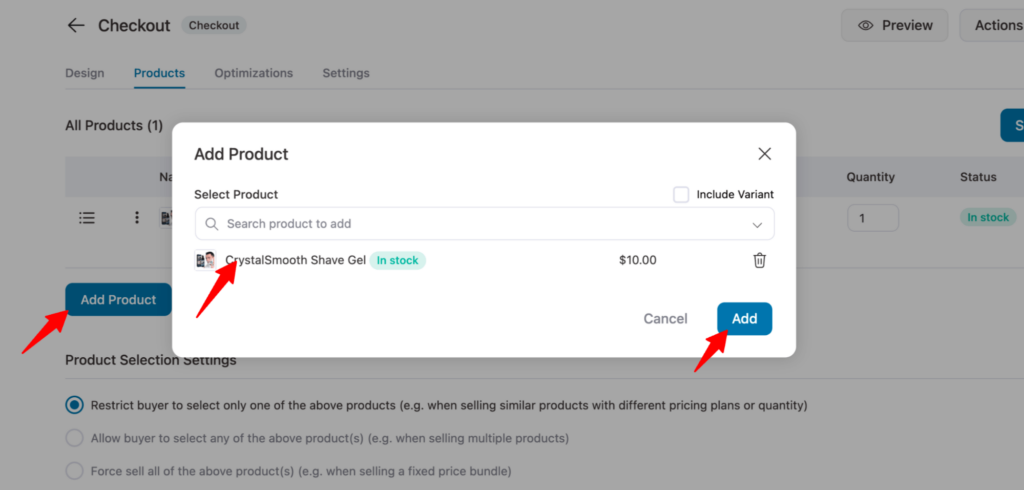
Task: Select 'Restrict buyer to select only one' option
Action: point(74,406)
